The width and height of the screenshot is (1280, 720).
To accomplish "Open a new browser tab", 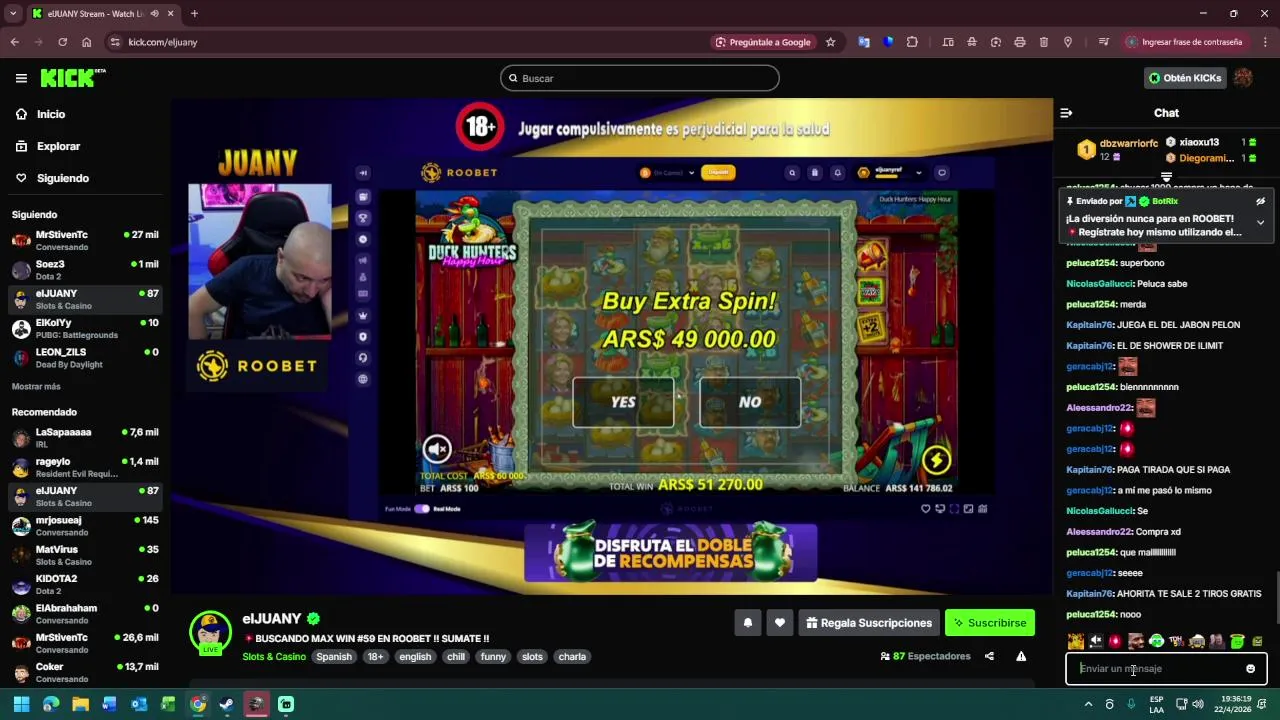I will pyautogui.click(x=194, y=13).
